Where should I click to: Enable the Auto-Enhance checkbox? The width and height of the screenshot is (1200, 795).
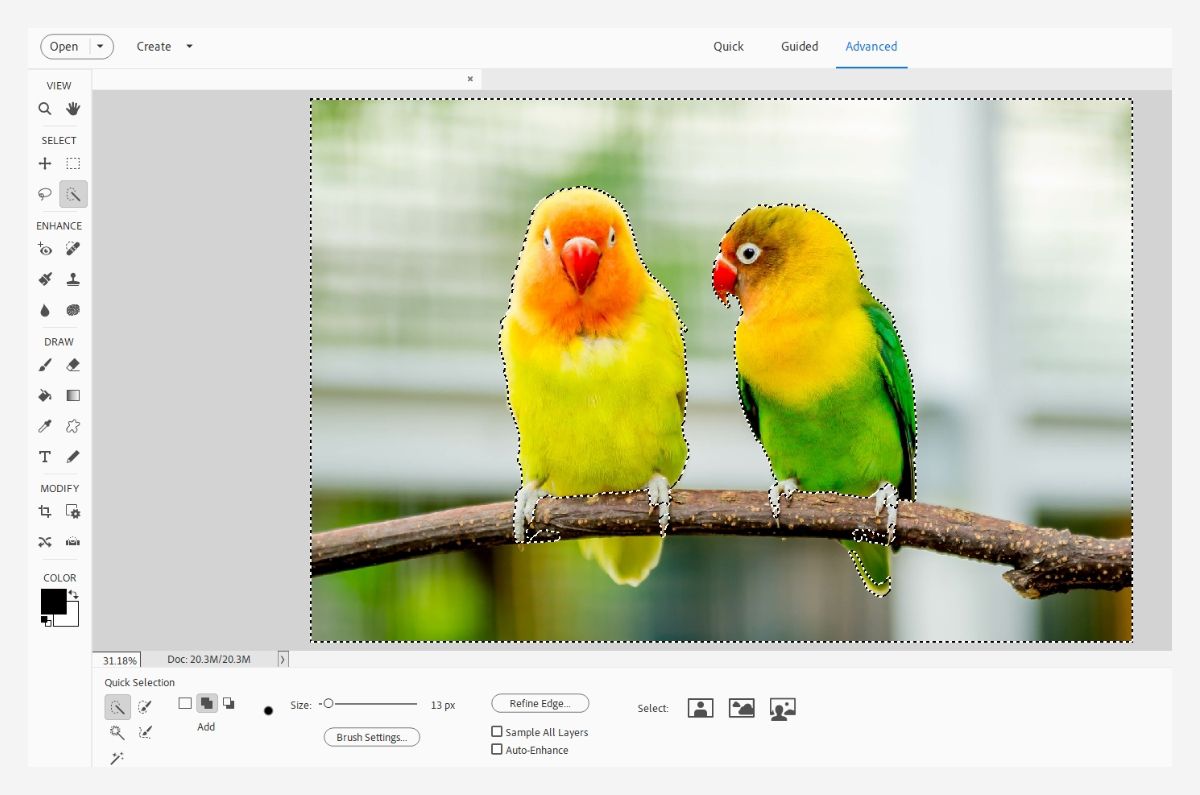(x=497, y=750)
